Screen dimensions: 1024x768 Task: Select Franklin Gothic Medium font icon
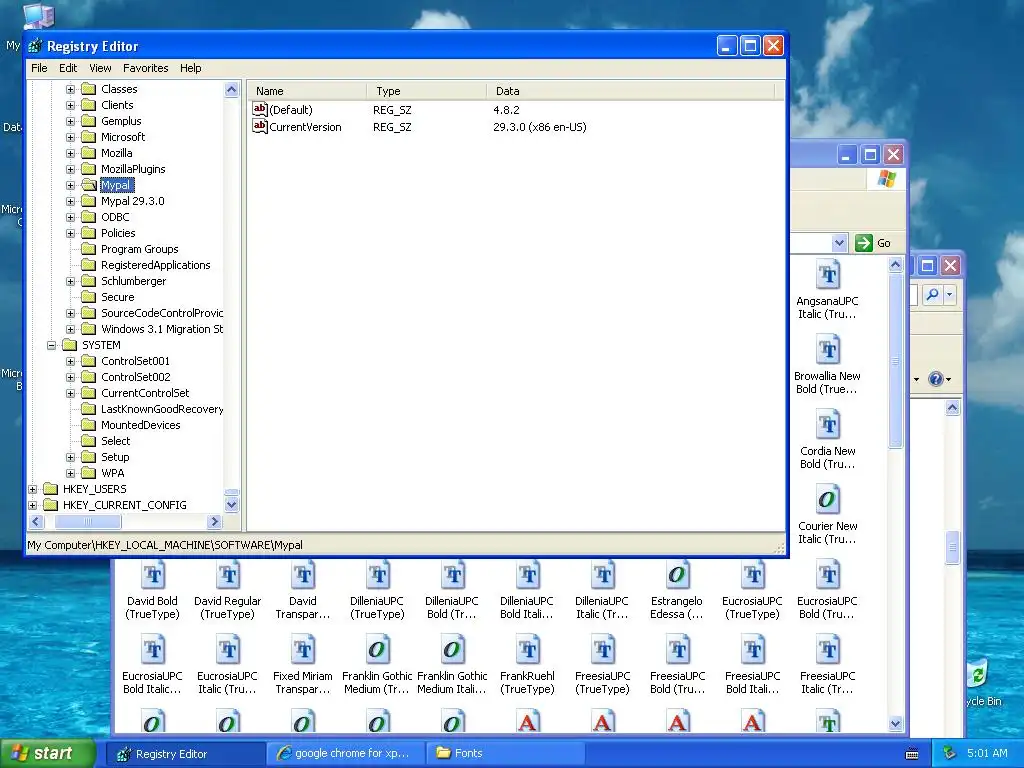pyautogui.click(x=377, y=650)
